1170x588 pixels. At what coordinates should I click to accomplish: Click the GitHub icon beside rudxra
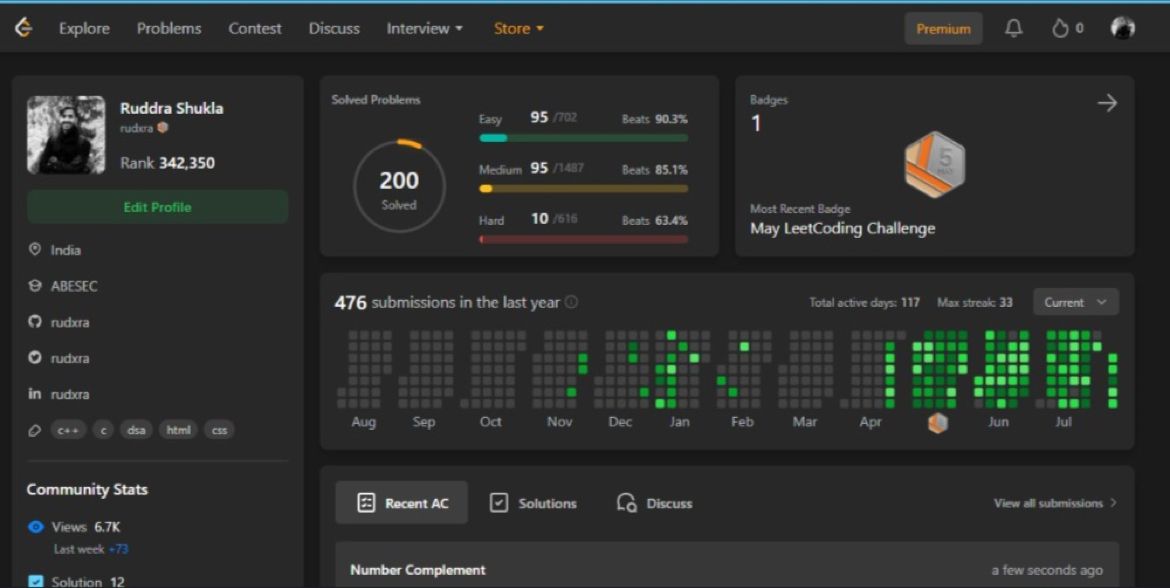coord(34,322)
